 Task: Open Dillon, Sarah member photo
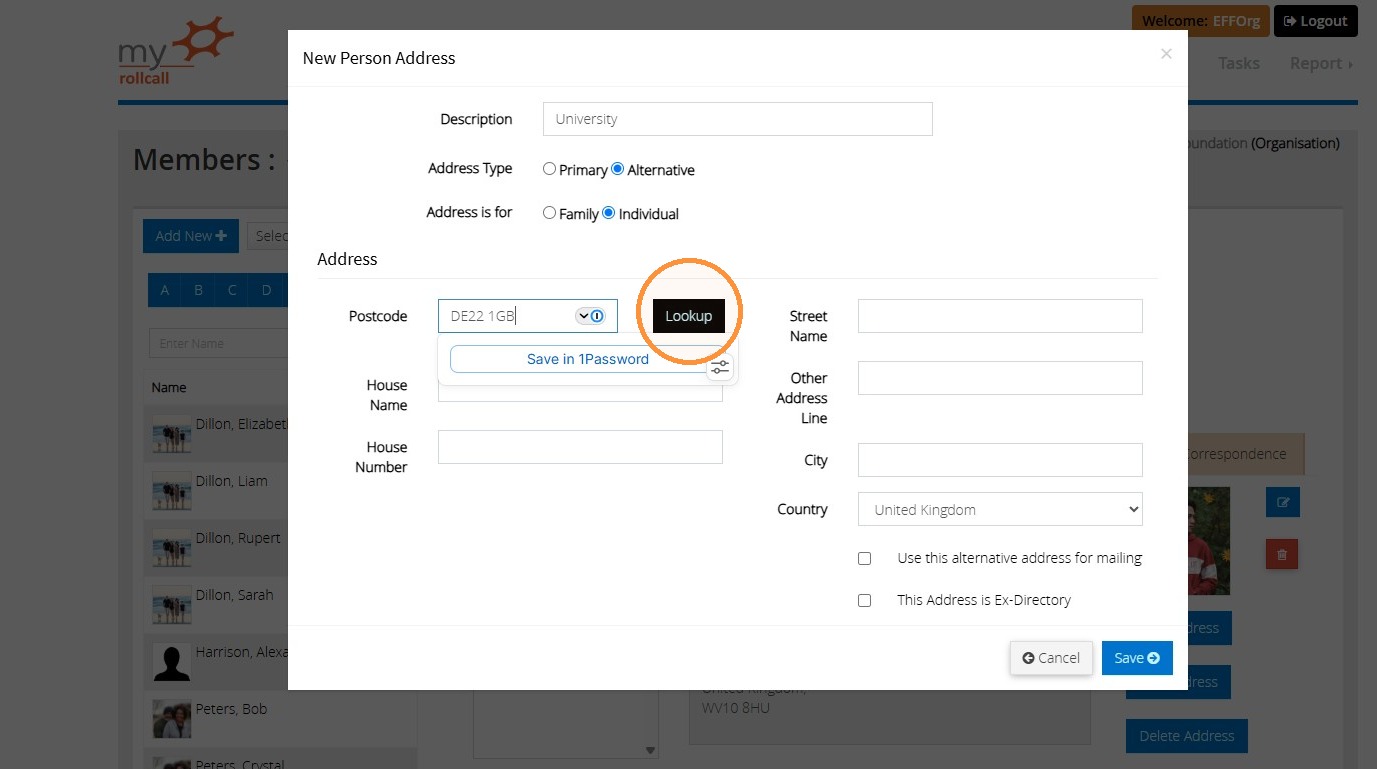click(x=171, y=605)
